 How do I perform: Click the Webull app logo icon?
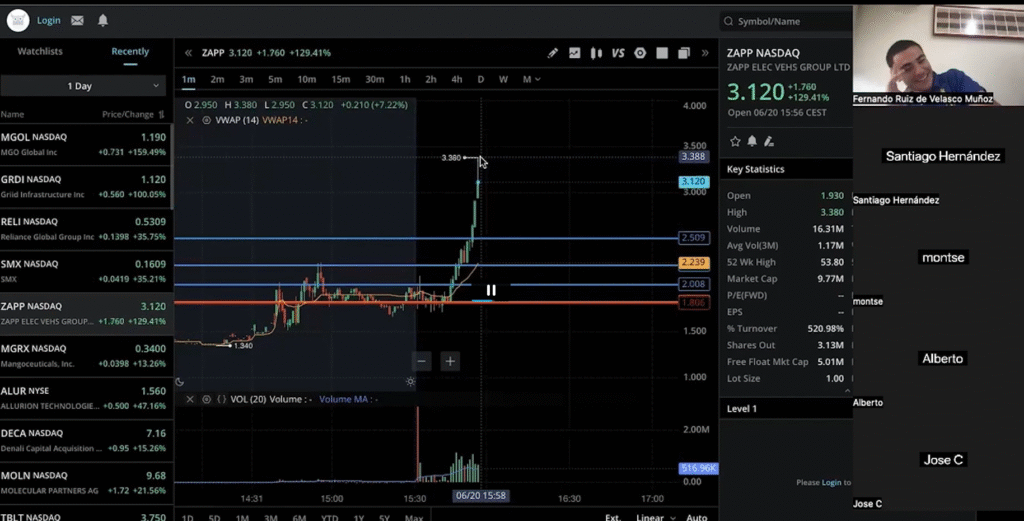[18, 20]
